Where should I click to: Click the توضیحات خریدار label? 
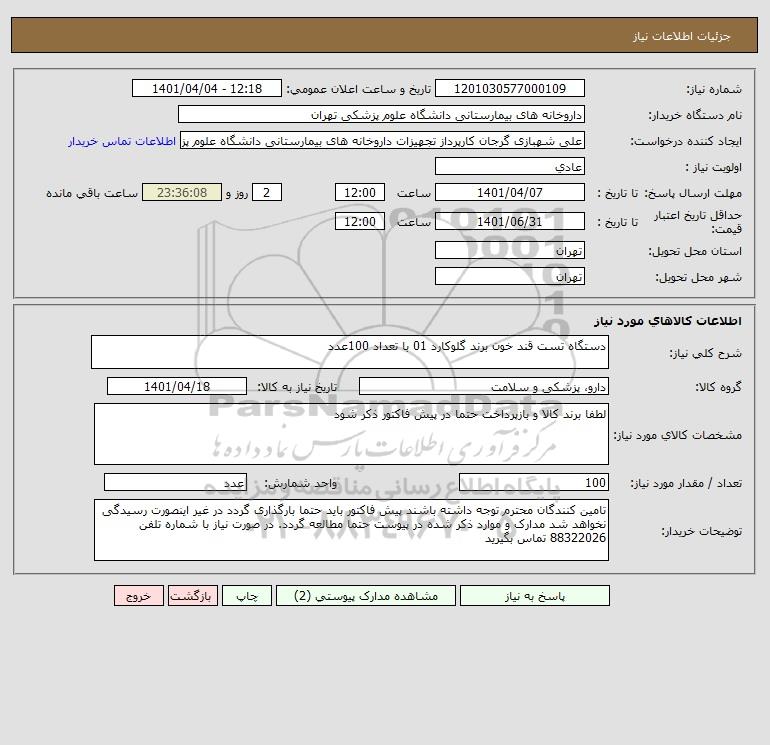[702, 531]
